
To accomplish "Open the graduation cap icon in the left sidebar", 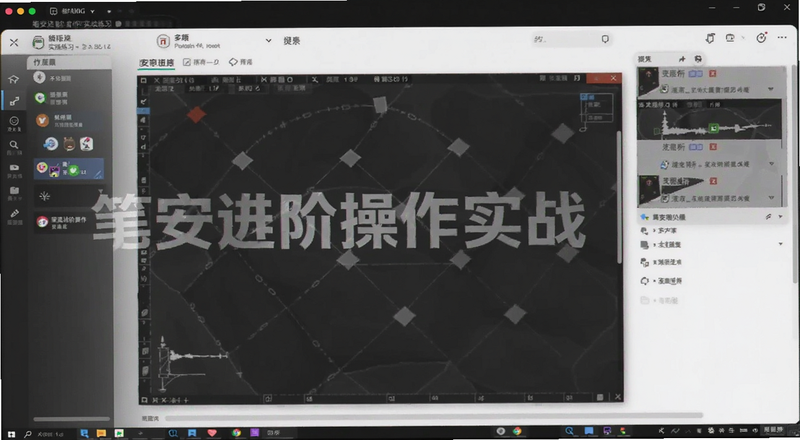I will click(x=14, y=79).
